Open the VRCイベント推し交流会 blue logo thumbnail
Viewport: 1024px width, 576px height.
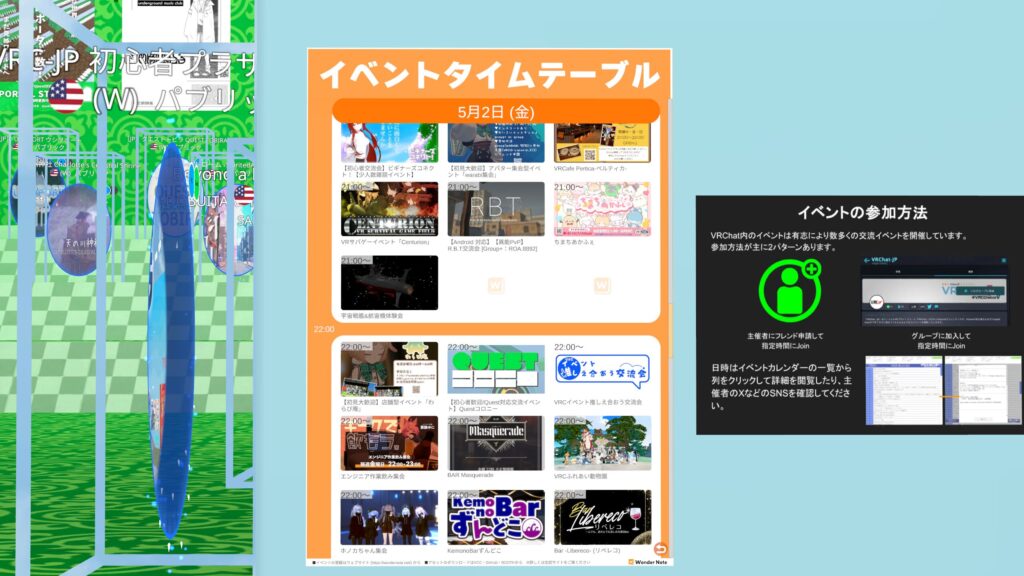pyautogui.click(x=602, y=370)
